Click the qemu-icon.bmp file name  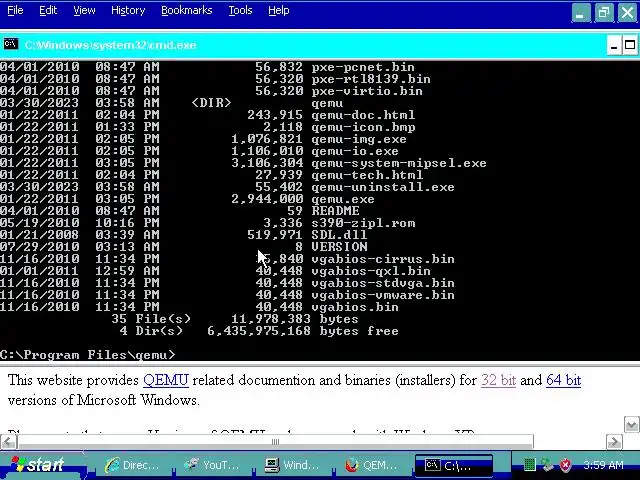pos(363,127)
